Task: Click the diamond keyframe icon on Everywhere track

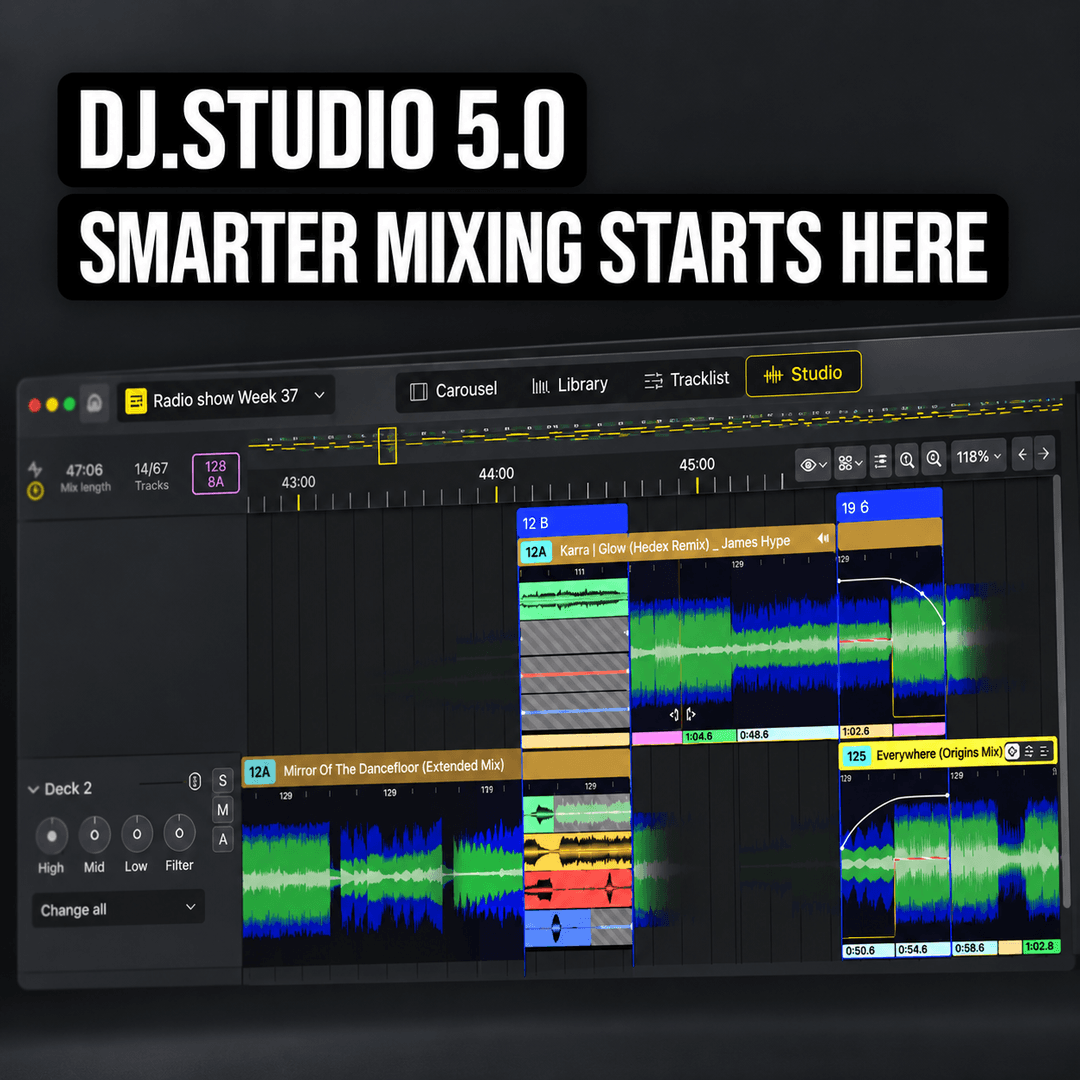Action: pyautogui.click(x=1012, y=751)
